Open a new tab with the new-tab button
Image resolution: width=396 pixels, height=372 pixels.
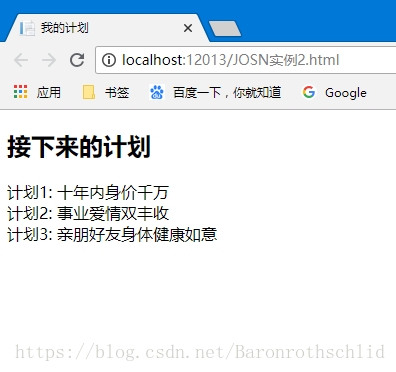[225, 28]
